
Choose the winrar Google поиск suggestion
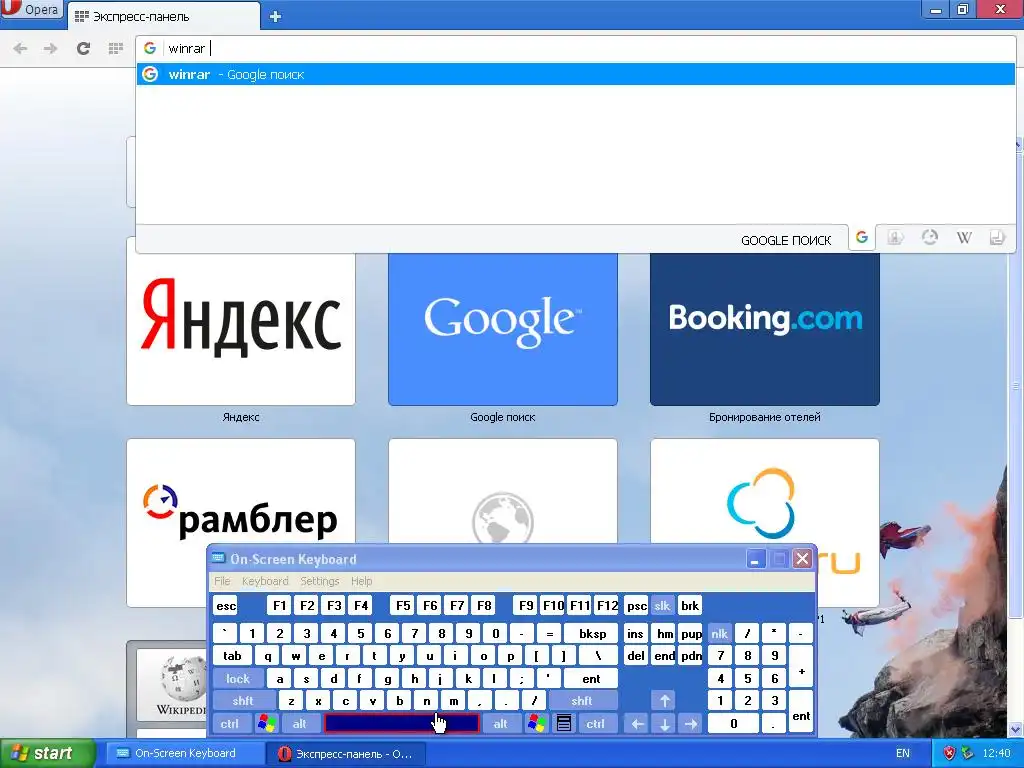[x=575, y=74]
